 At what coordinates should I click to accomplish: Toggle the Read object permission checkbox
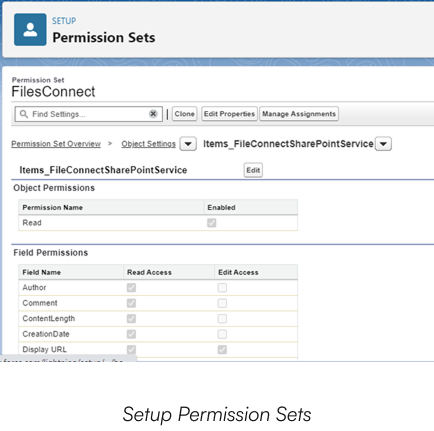click(212, 223)
